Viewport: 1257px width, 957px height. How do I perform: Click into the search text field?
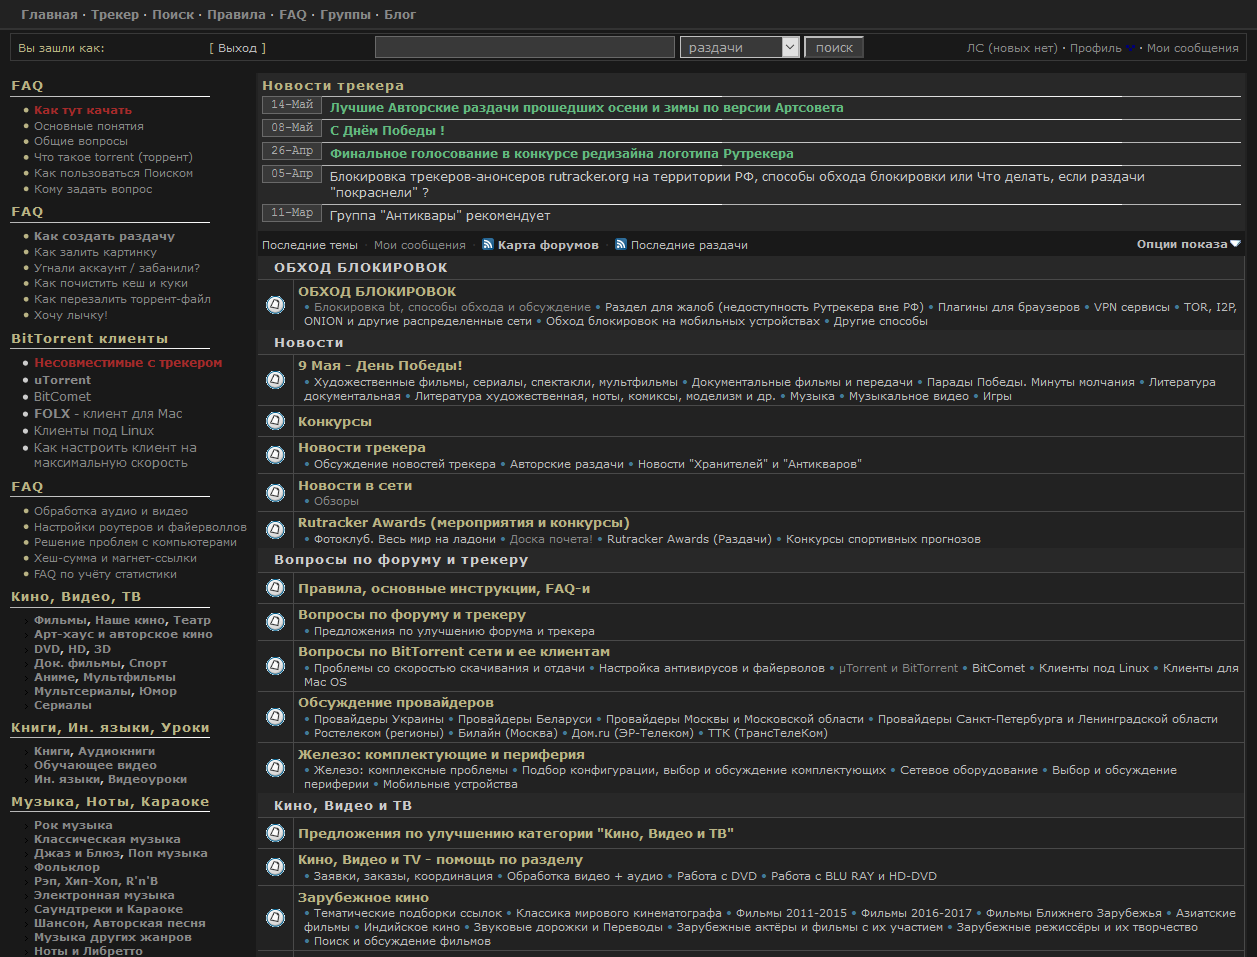(524, 47)
